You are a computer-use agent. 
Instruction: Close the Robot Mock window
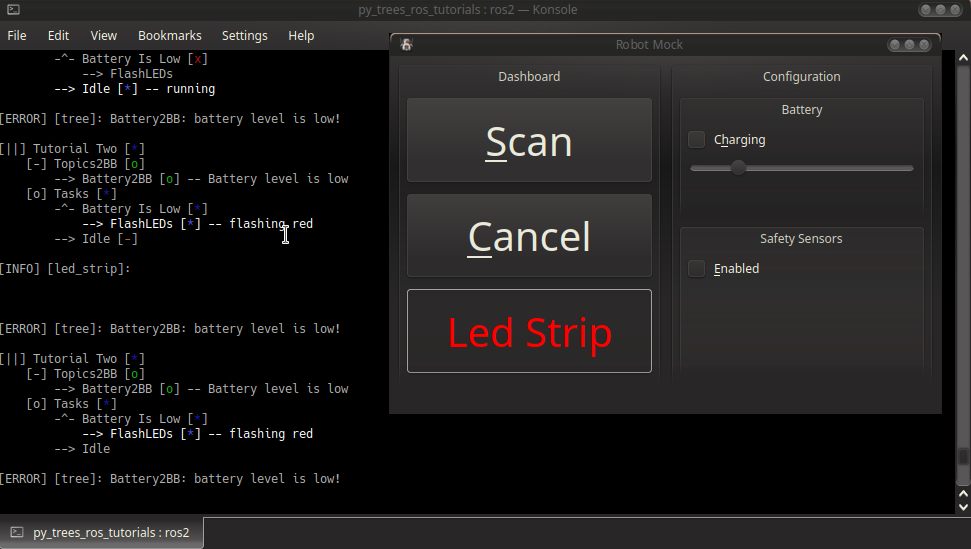(925, 45)
